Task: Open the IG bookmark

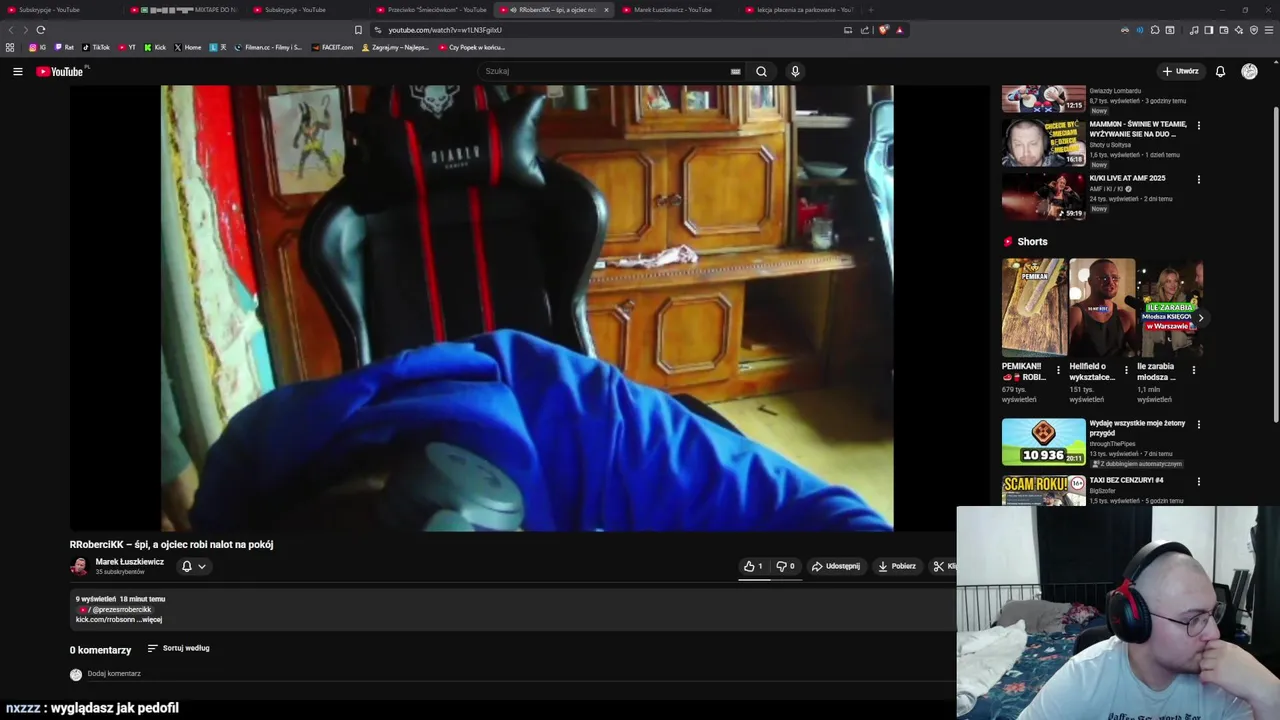Action: 38,47
